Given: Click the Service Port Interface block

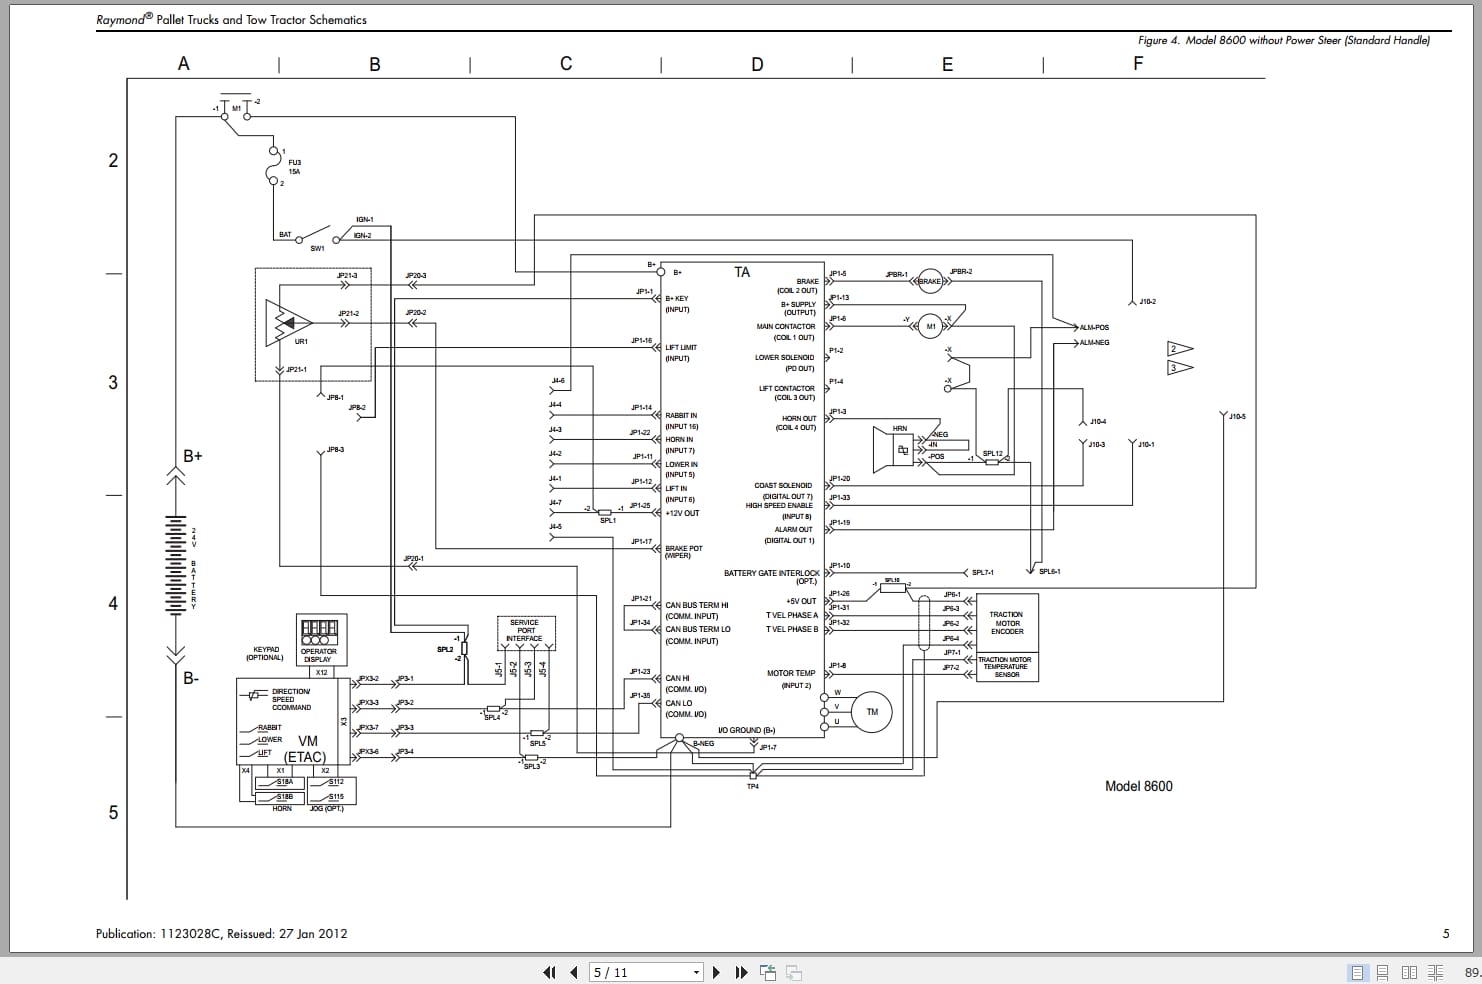Looking at the screenshot, I should 525,631.
